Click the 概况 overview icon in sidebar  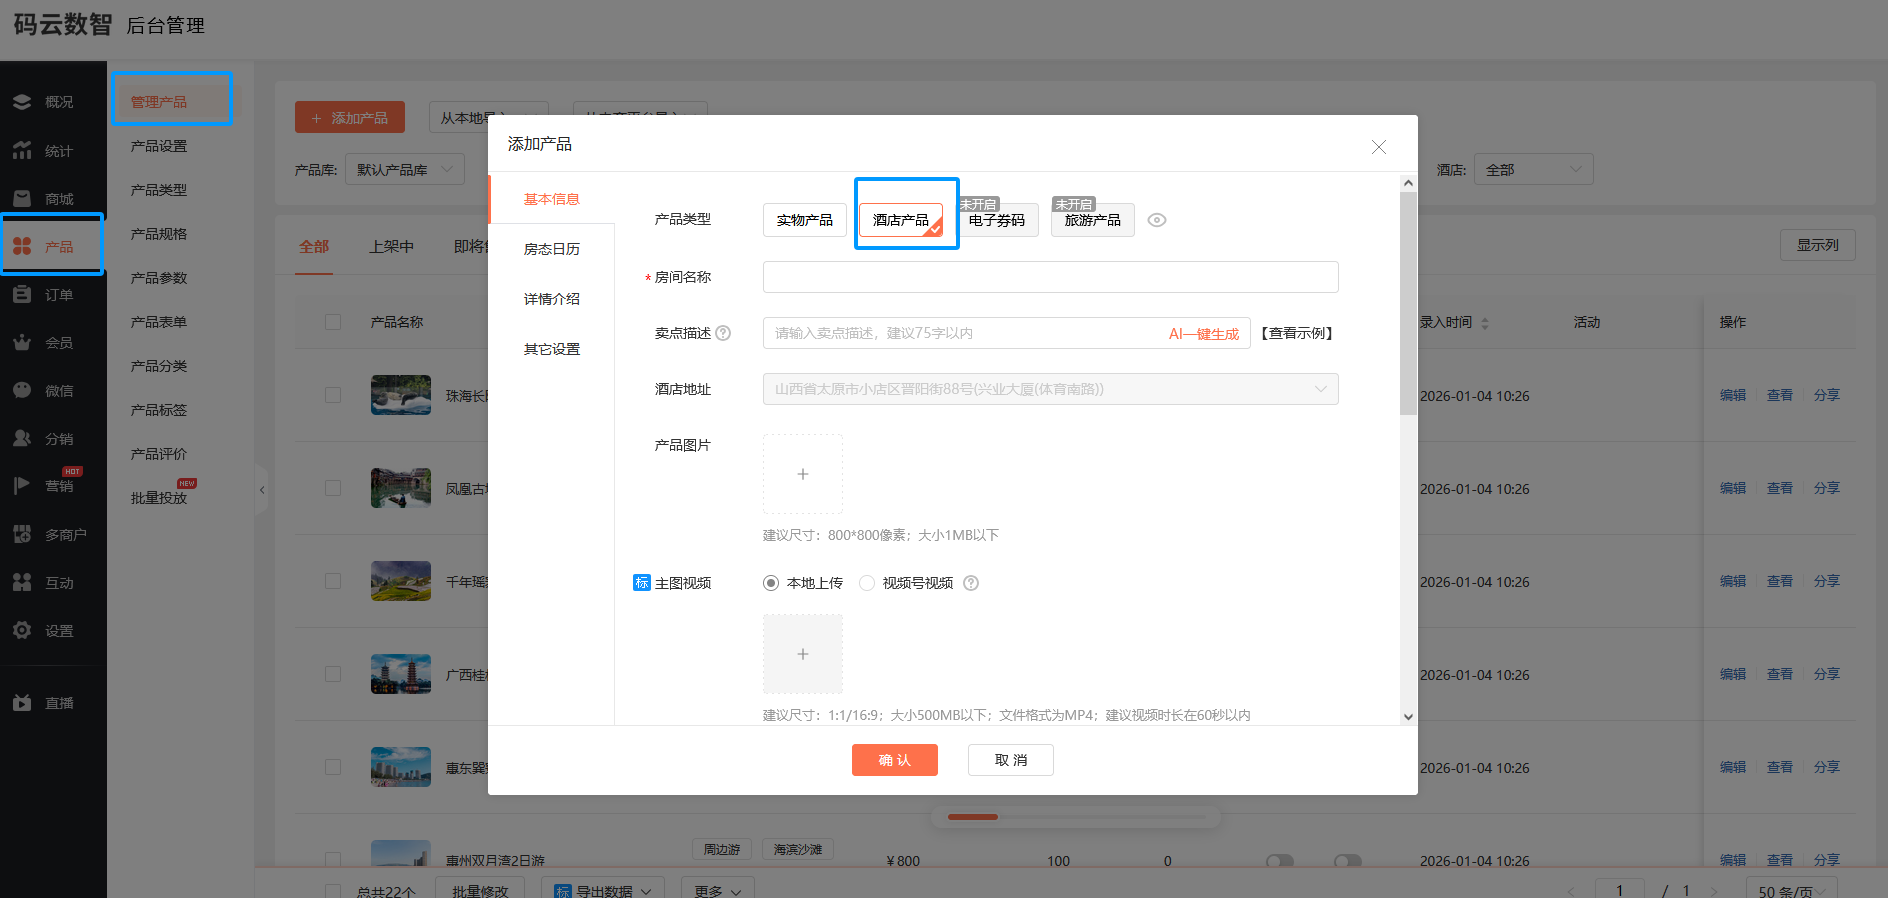click(22, 102)
